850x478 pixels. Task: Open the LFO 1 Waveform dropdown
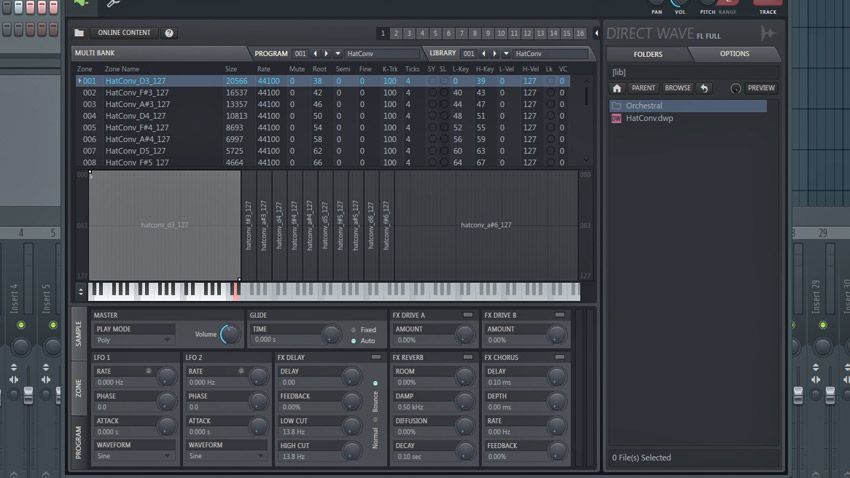pyautogui.click(x=134, y=455)
